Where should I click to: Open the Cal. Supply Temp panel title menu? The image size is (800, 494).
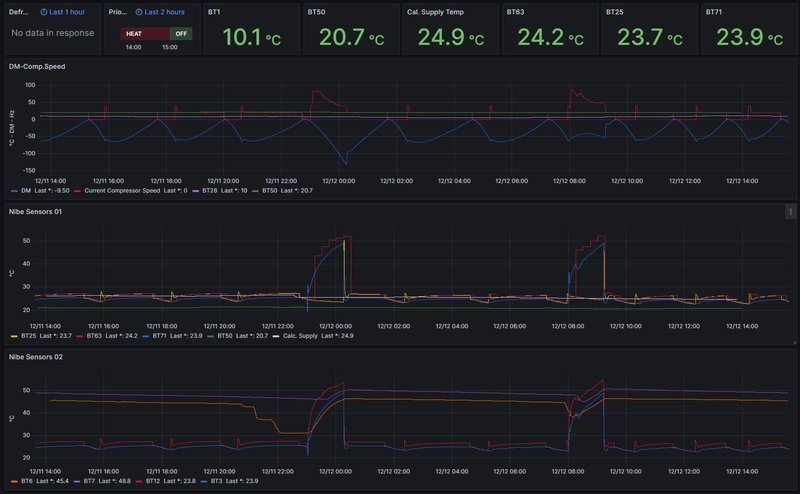435,12
